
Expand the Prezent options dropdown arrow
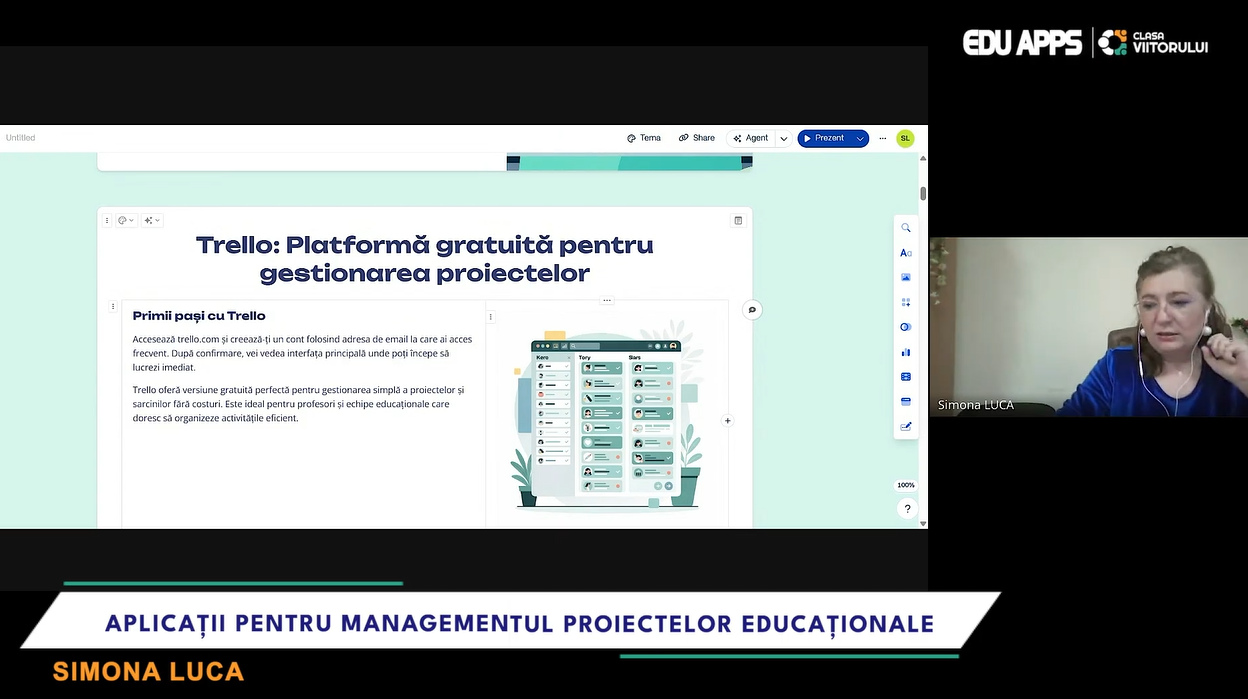860,138
